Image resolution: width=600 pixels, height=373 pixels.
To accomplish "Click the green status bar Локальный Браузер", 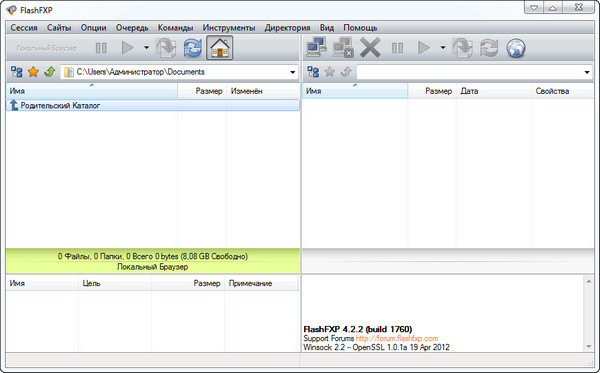I will coord(153,267).
